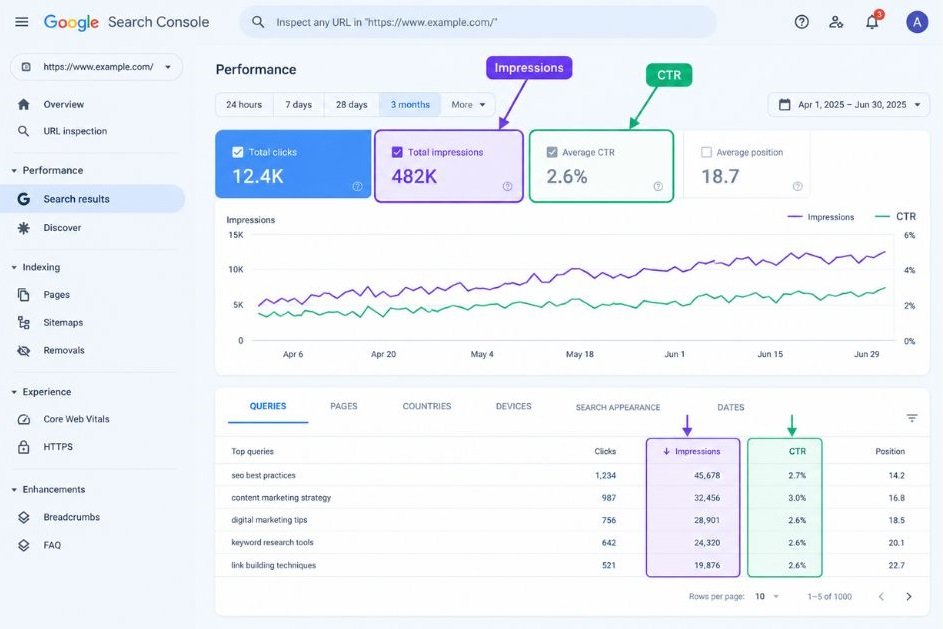
Task: Click the Core Web Vitals gauge icon
Action: click(x=23, y=420)
